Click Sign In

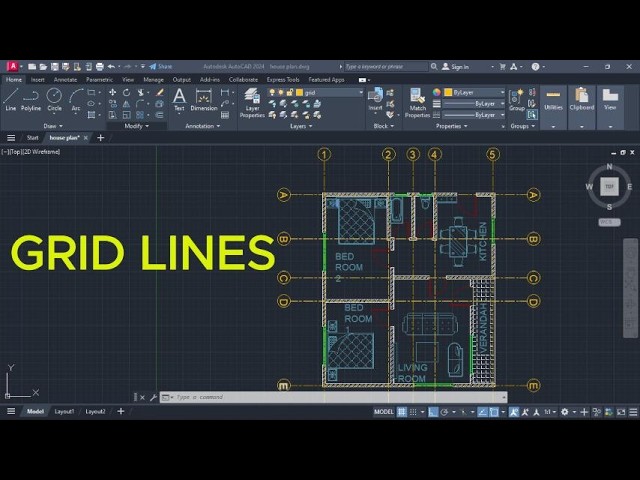point(456,67)
